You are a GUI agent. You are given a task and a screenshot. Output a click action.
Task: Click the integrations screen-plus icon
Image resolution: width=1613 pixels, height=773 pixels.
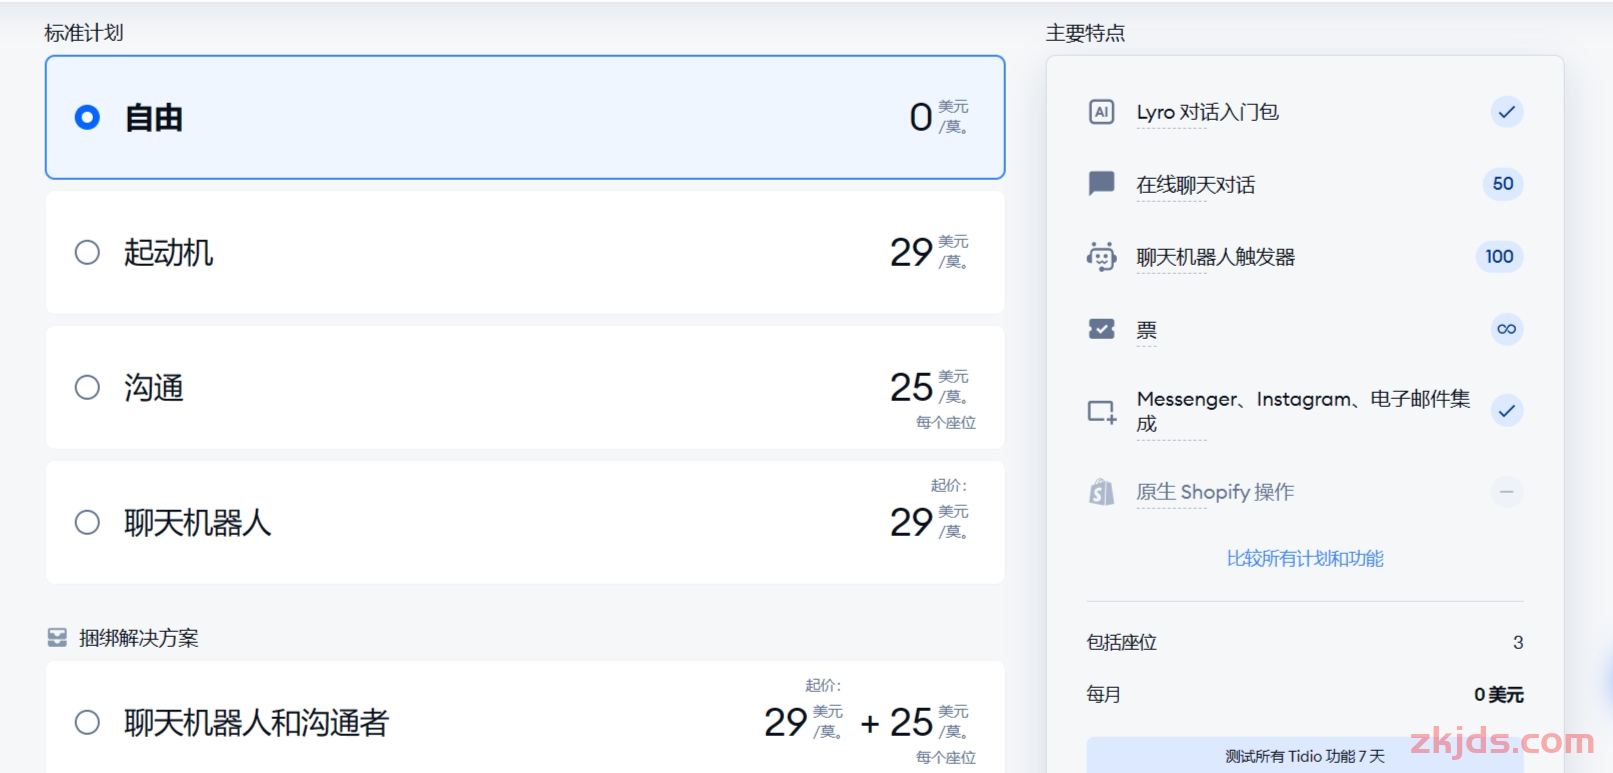[1101, 411]
